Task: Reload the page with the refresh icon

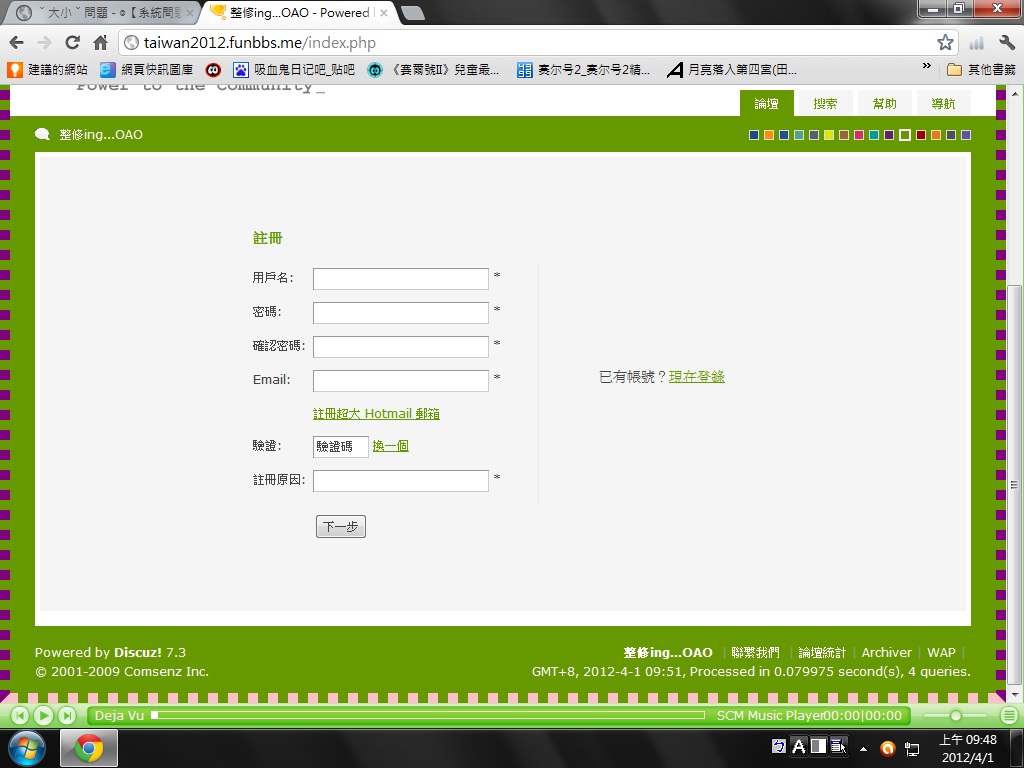Action: (72, 42)
